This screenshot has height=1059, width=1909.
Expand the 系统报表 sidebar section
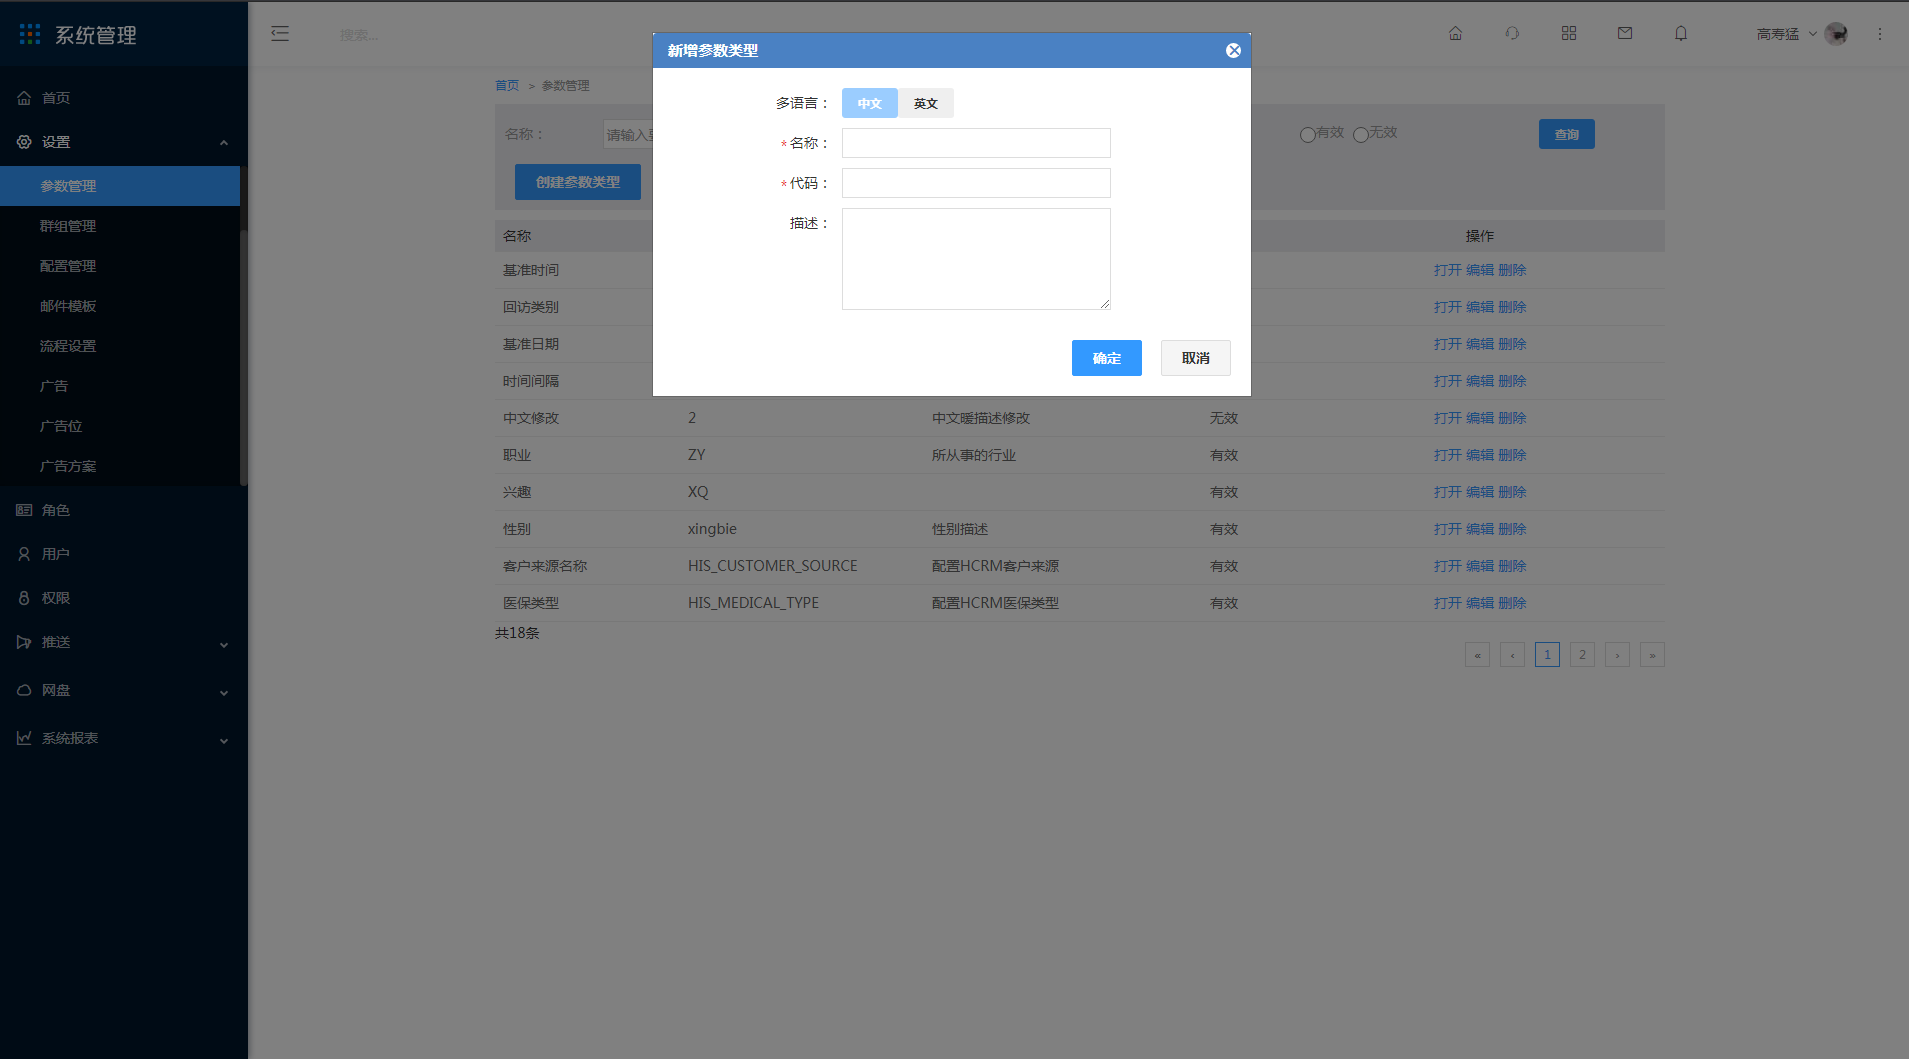(124, 738)
